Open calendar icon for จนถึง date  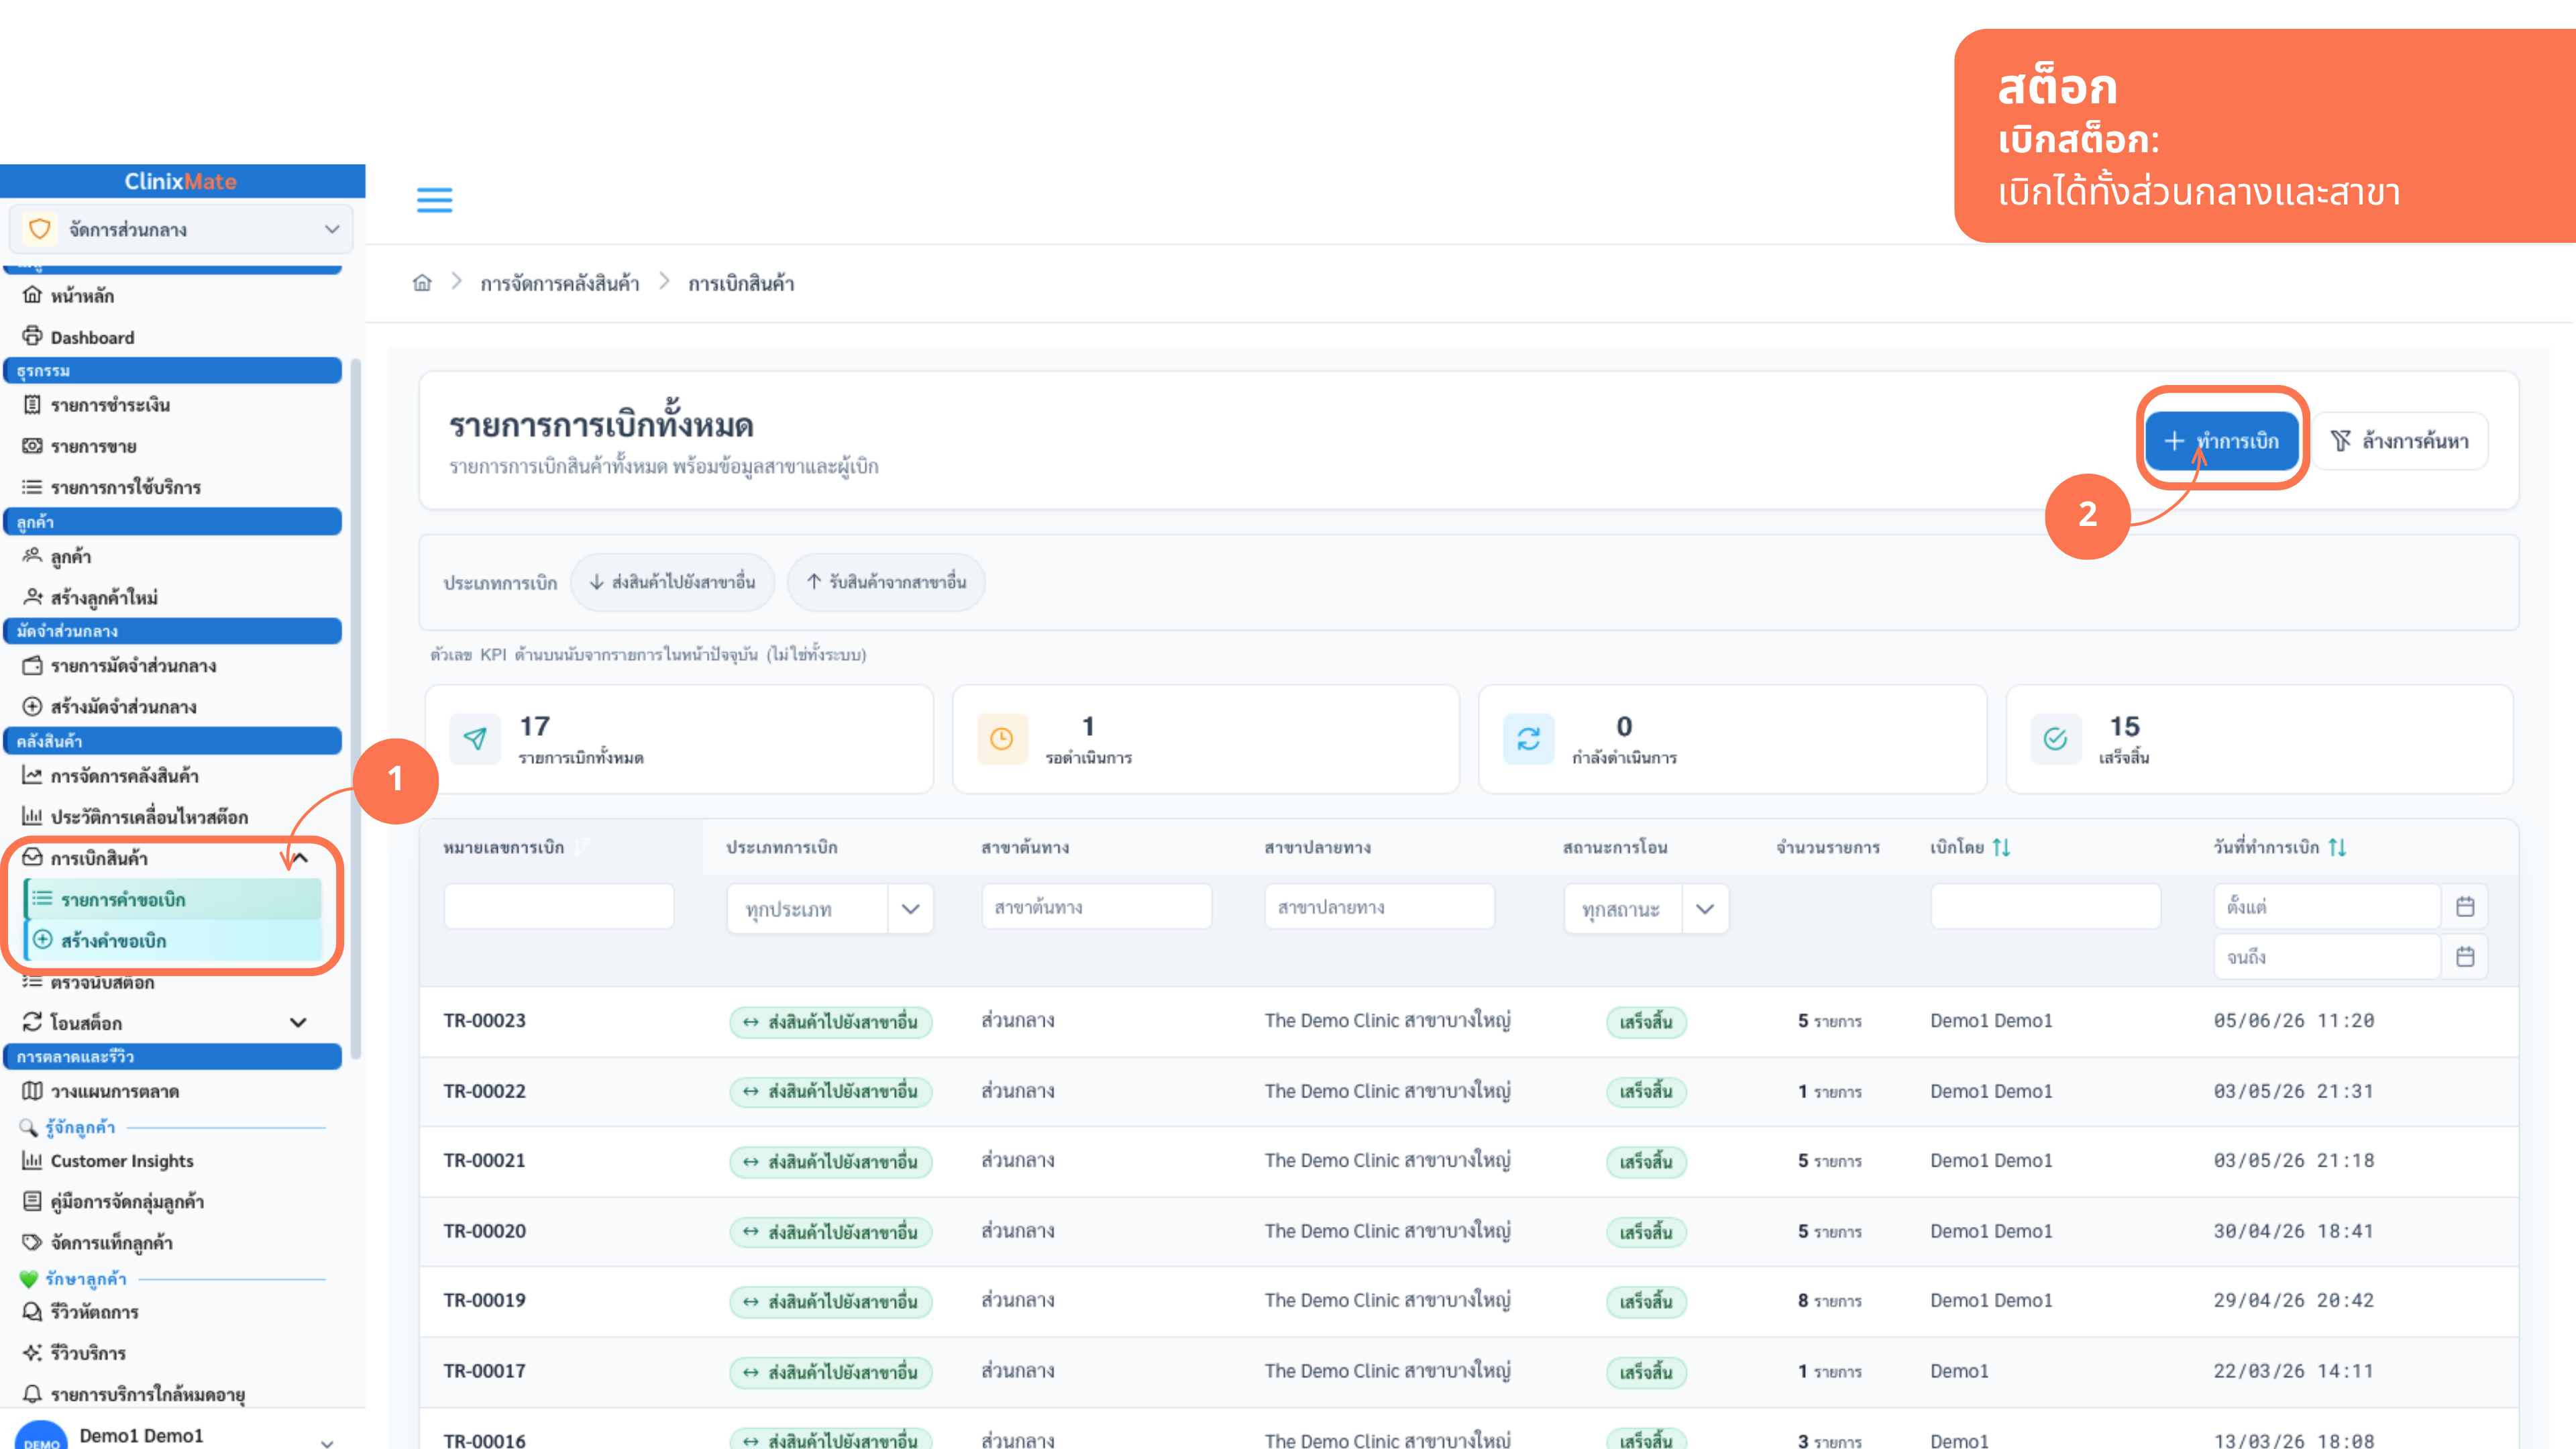[2465, 957]
